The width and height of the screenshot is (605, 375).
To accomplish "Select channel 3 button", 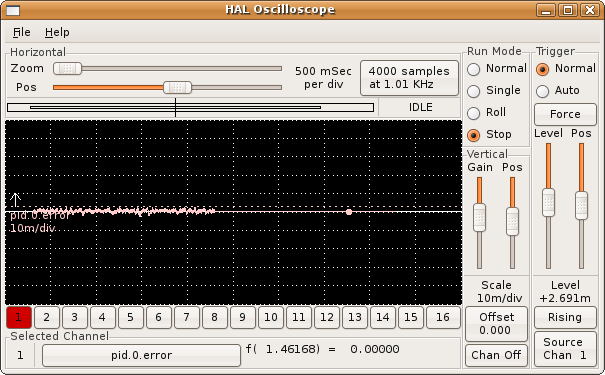I will (74, 318).
